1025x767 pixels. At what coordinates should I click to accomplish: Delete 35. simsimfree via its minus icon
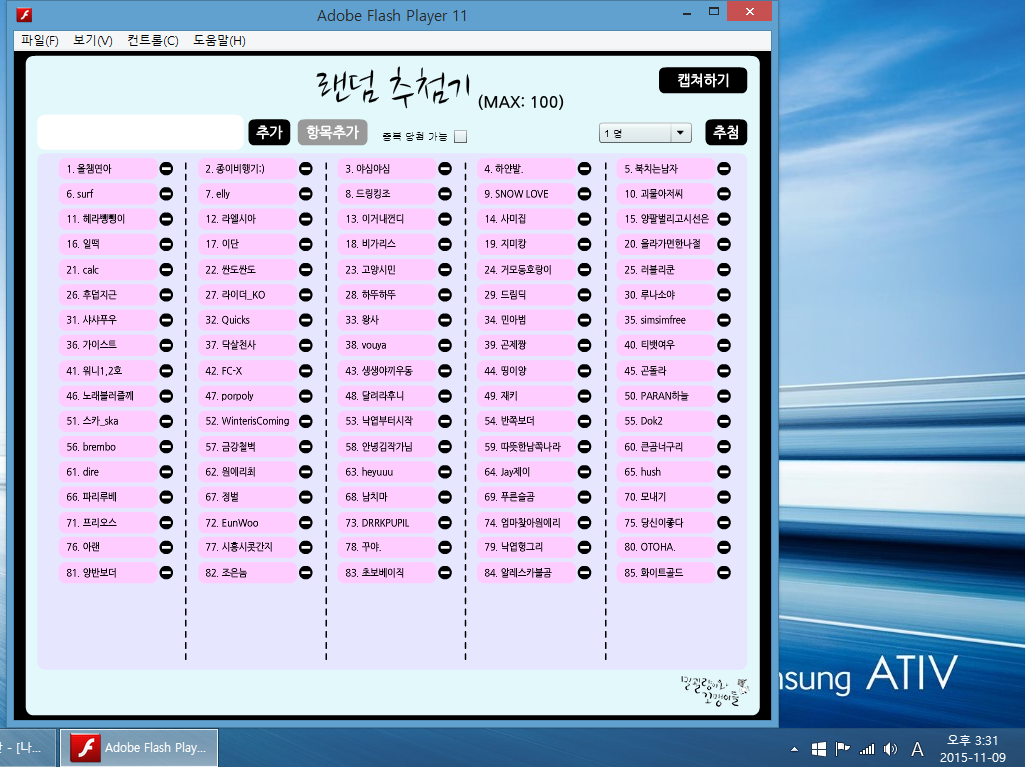724,320
